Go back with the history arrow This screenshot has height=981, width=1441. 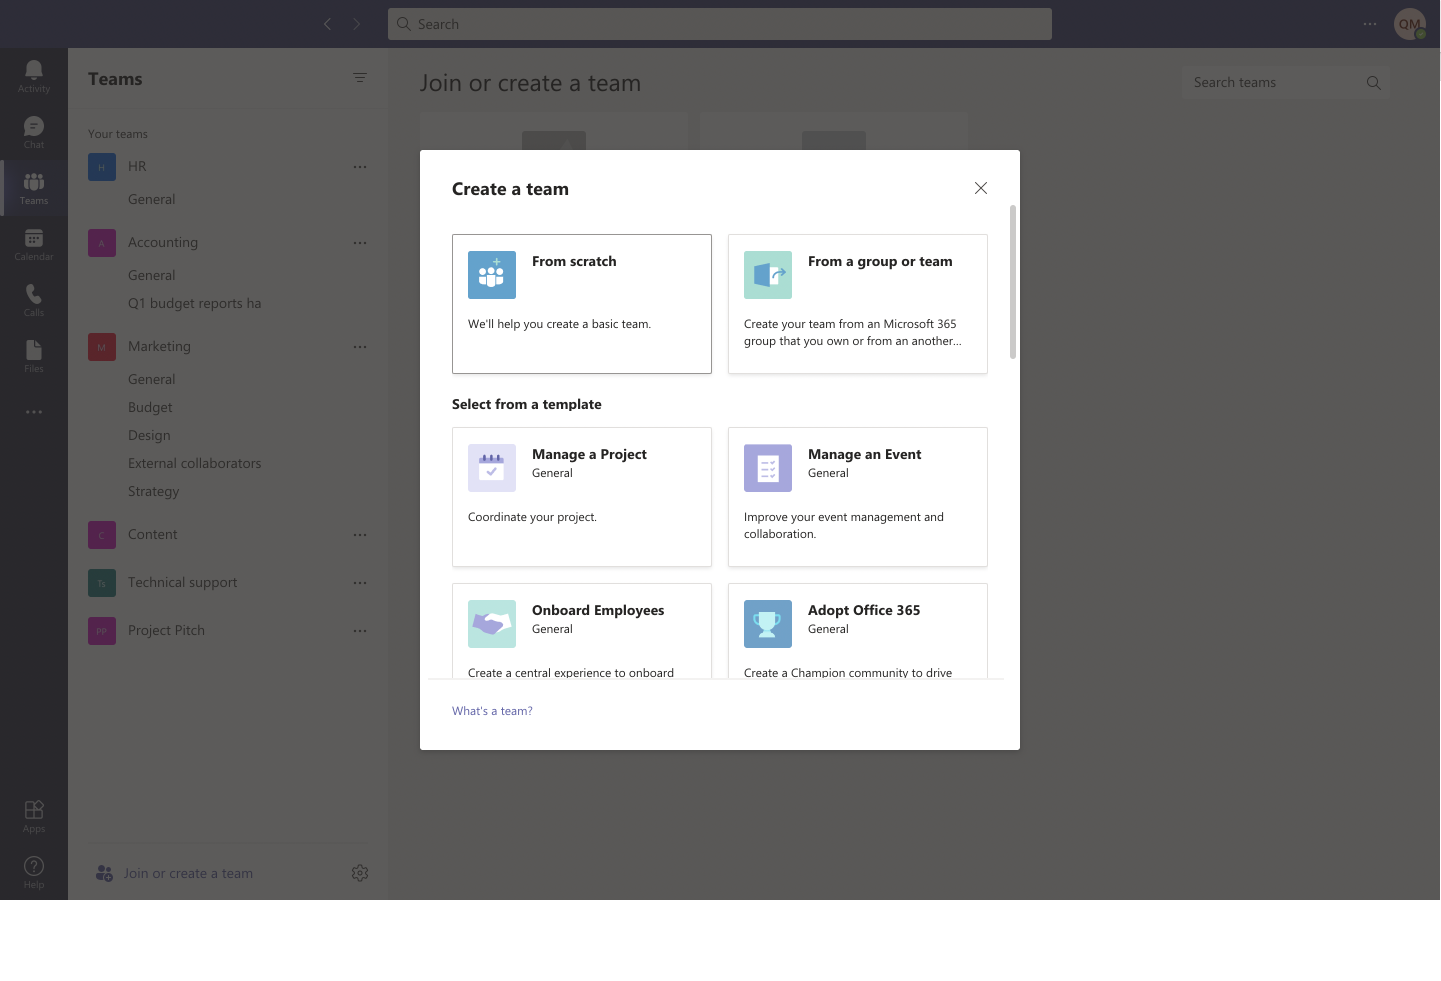(327, 24)
